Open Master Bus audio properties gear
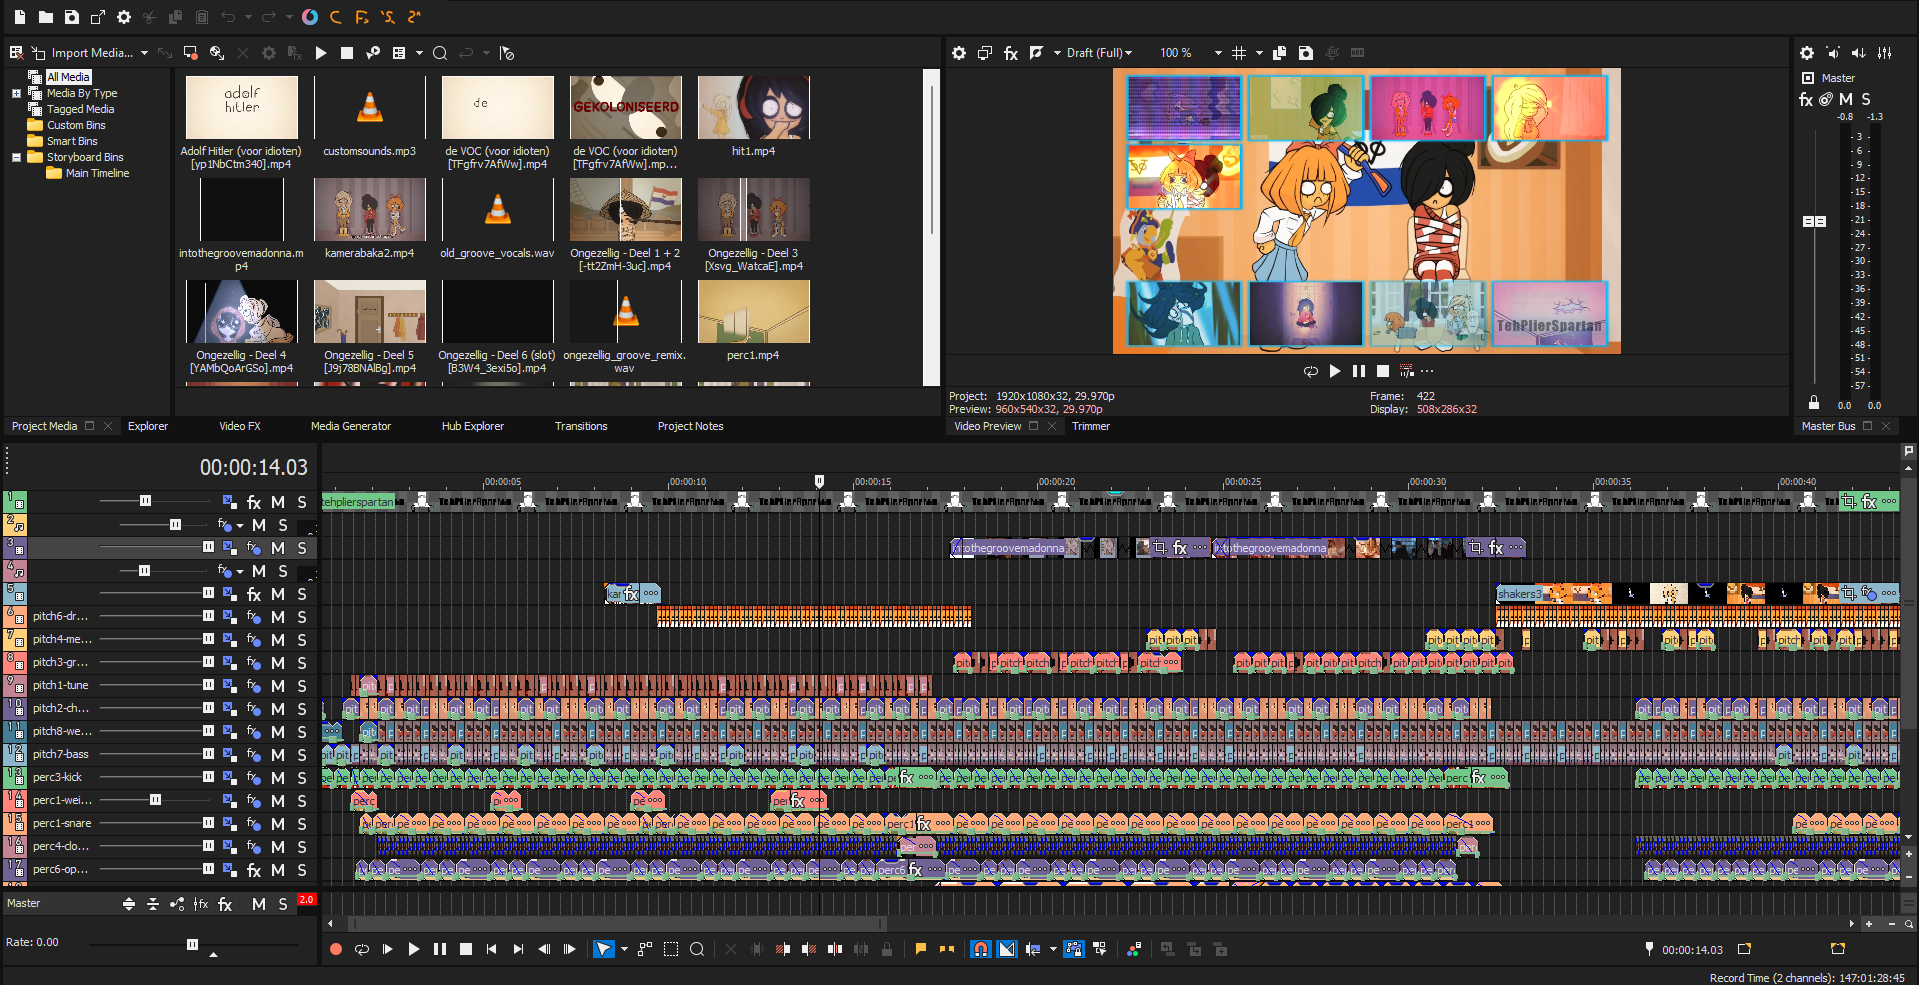1919x985 pixels. pos(1806,53)
